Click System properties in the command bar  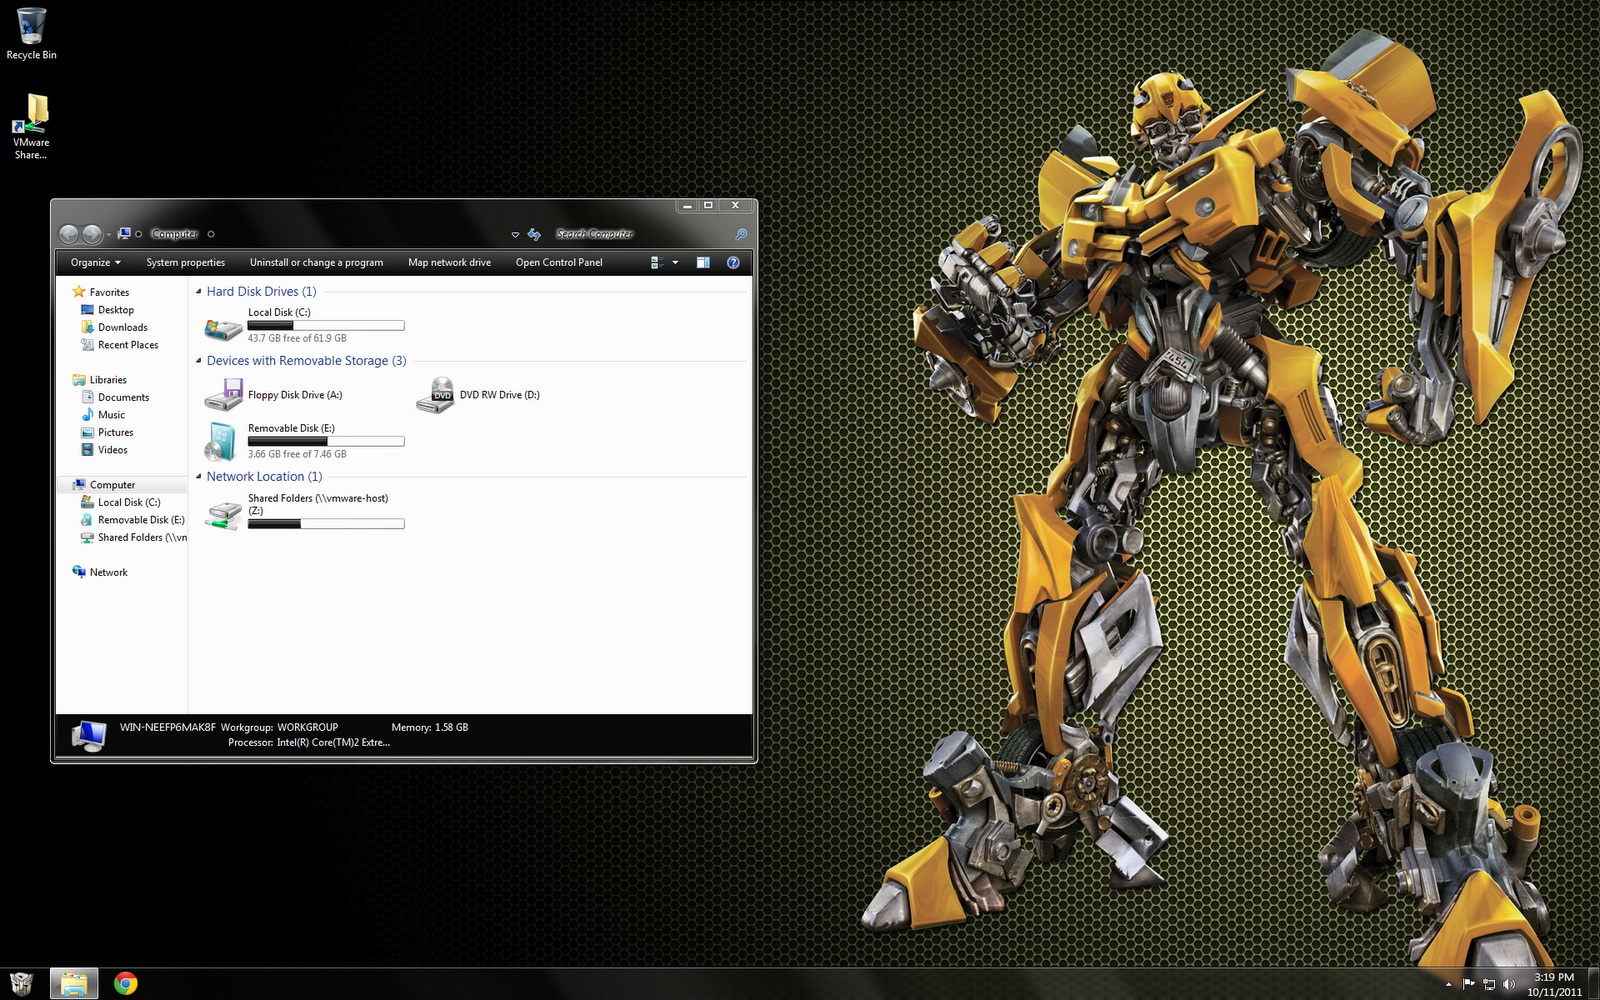pos(186,262)
